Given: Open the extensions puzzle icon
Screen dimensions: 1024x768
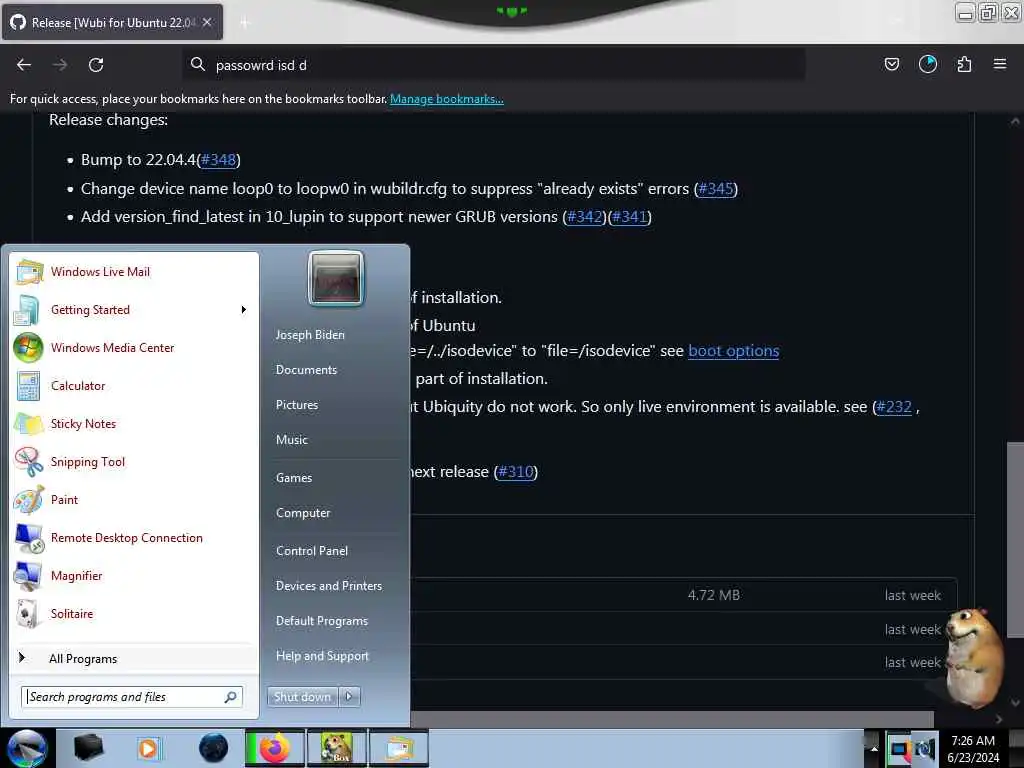Looking at the screenshot, I should point(964,64).
